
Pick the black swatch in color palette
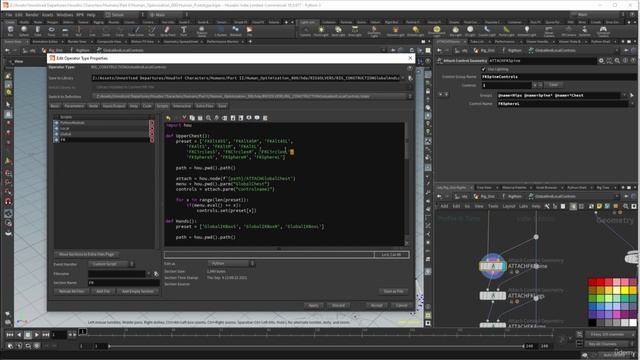click(x=592, y=323)
